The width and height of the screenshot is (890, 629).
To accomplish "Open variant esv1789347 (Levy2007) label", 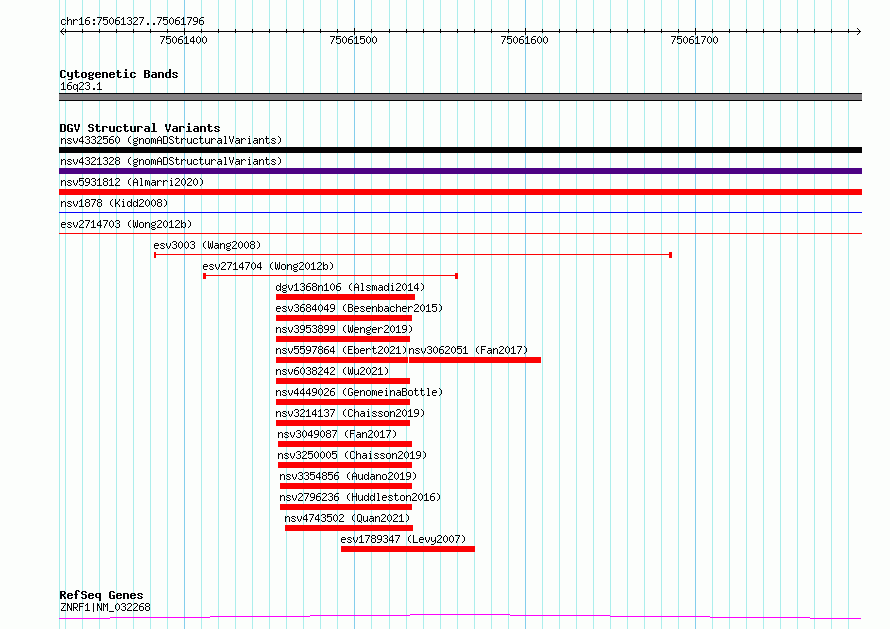I will point(403,539).
